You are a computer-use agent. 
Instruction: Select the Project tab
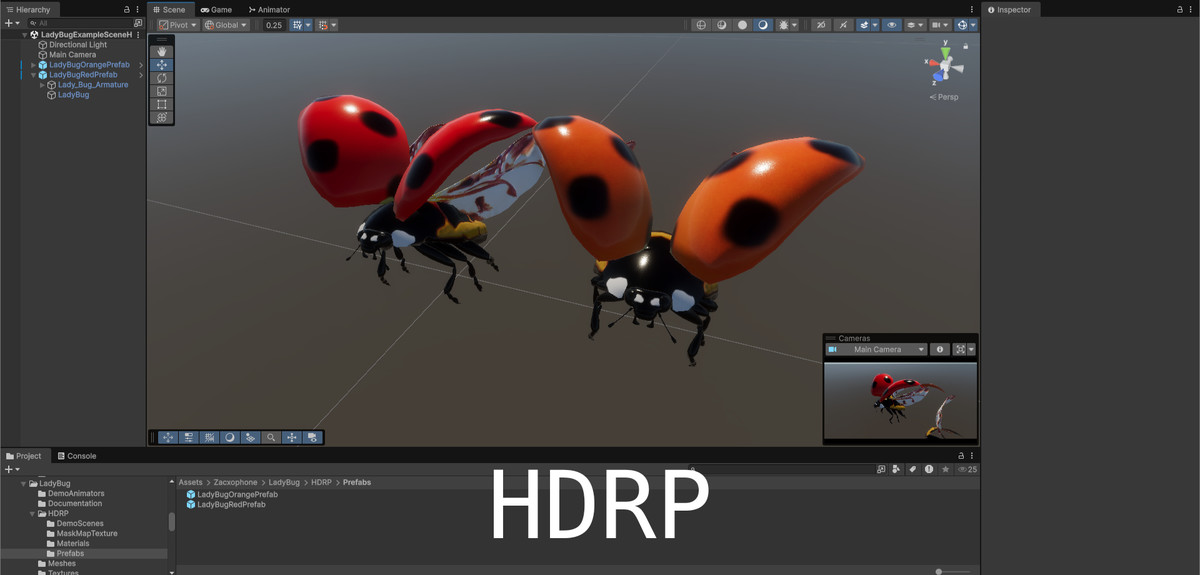pos(24,456)
